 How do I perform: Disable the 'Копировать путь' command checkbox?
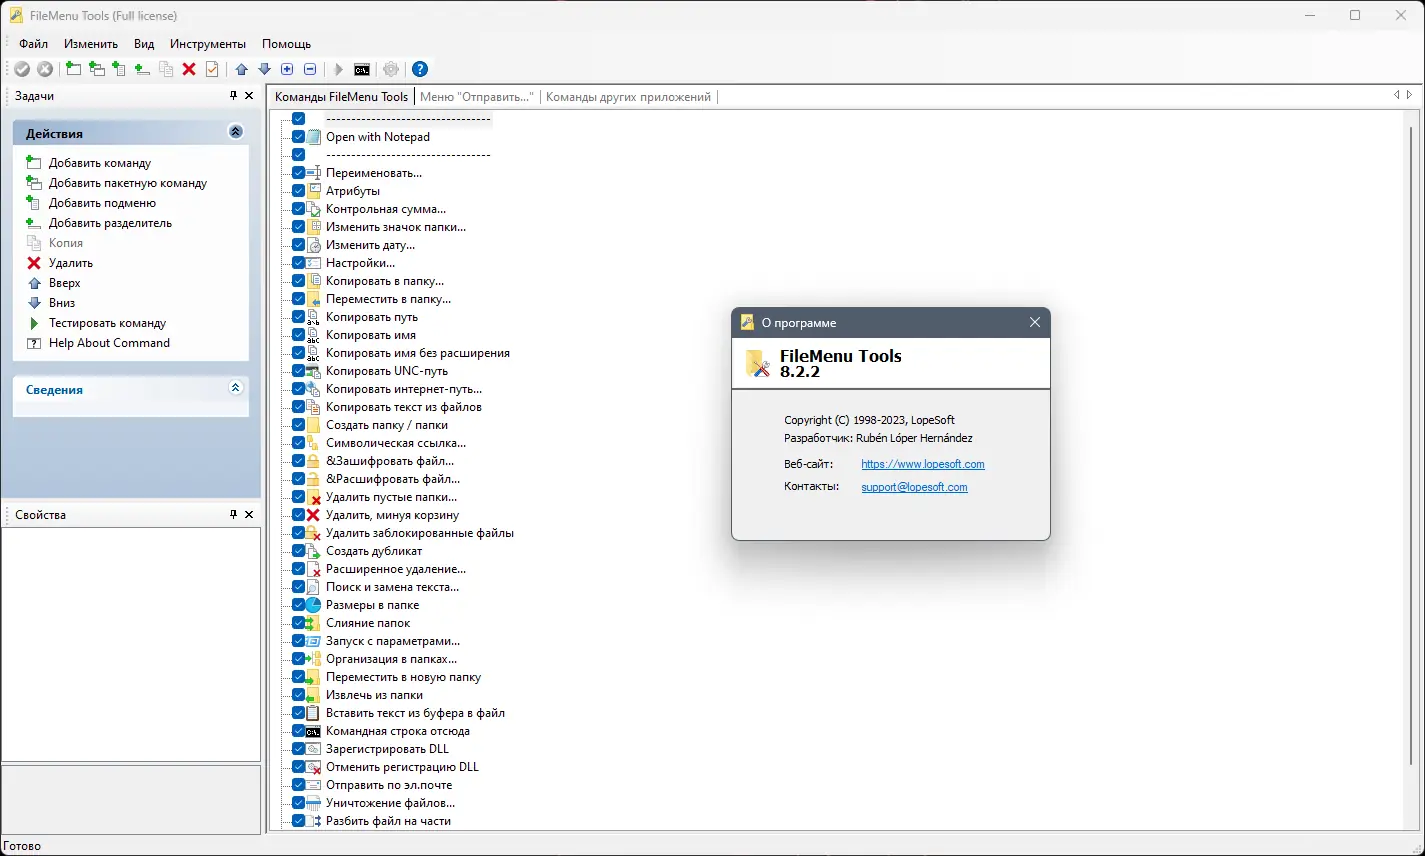tap(298, 316)
